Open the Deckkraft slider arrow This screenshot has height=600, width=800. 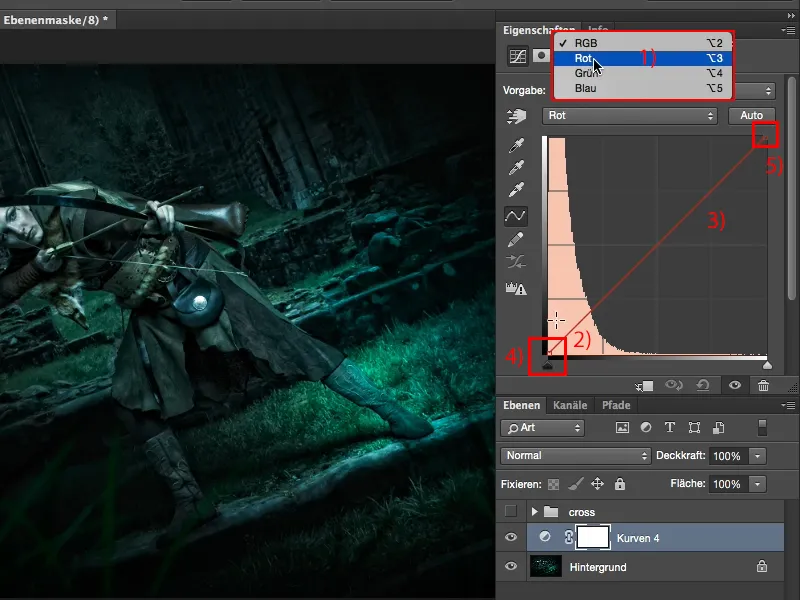click(x=758, y=456)
